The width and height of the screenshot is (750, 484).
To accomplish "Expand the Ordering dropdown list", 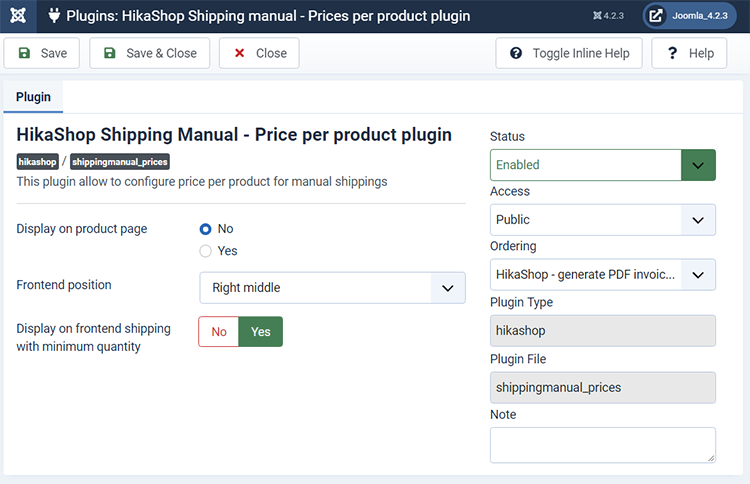I will (603, 275).
